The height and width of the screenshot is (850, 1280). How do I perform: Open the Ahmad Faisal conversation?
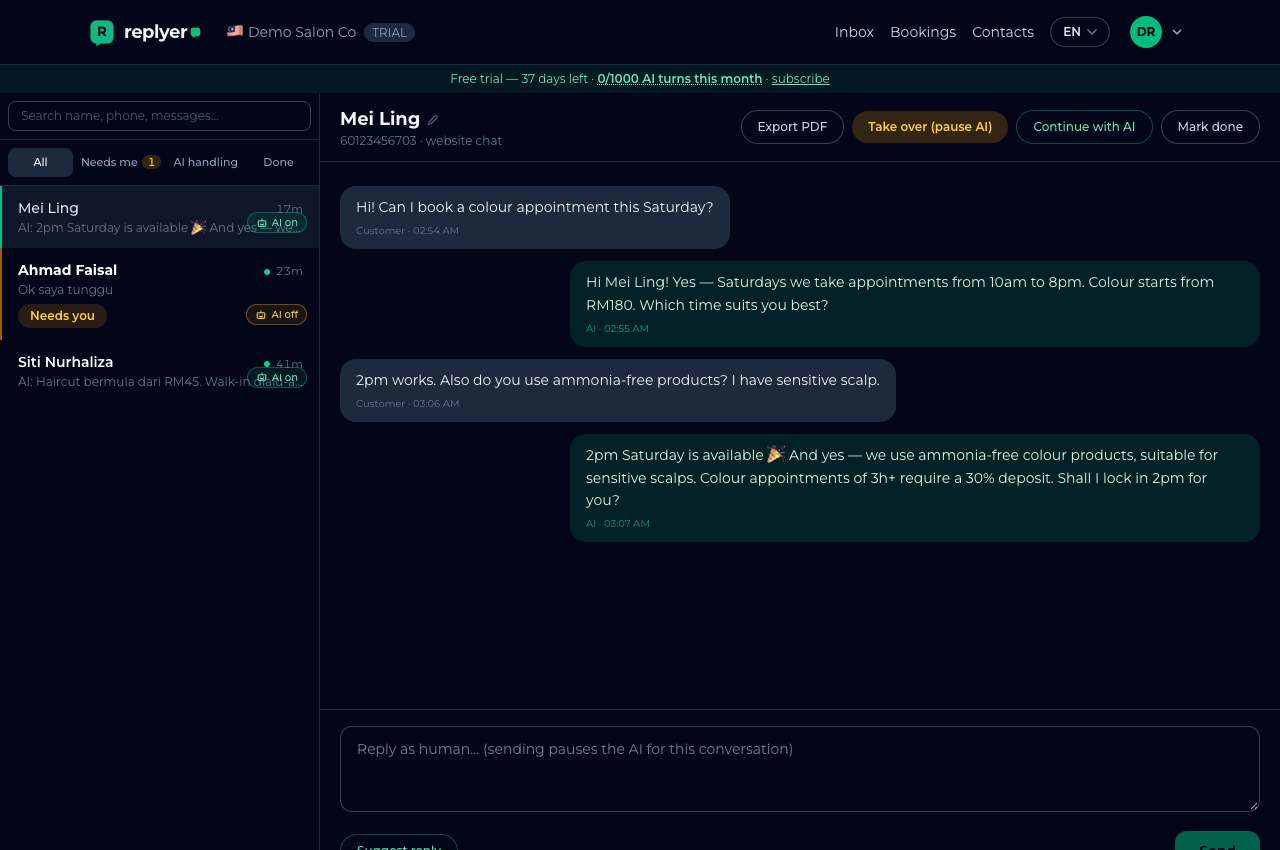tap(160, 294)
